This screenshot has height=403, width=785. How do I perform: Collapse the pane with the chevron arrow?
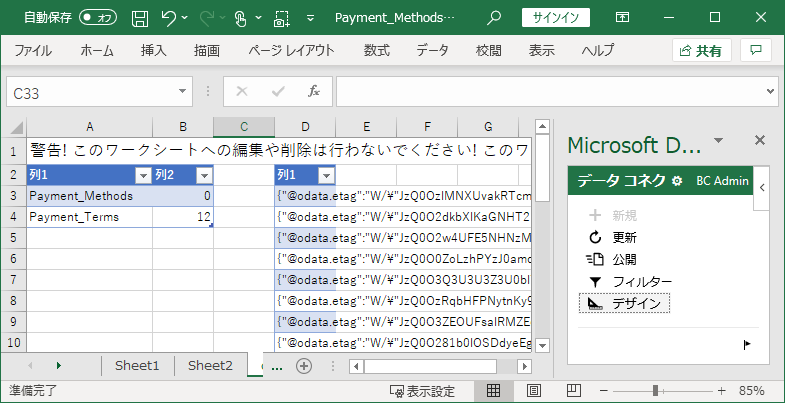pyautogui.click(x=761, y=188)
